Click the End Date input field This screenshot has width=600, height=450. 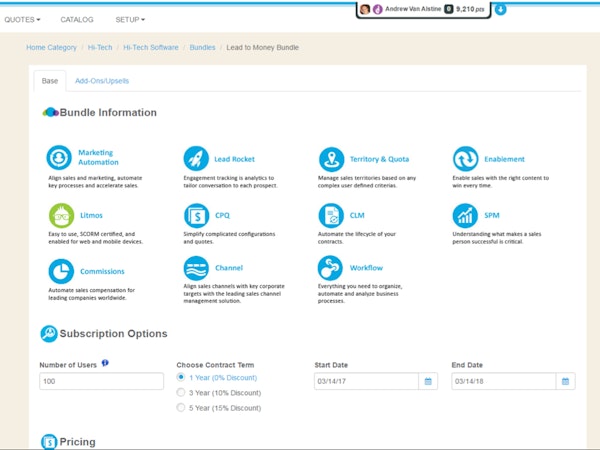pyautogui.click(x=504, y=381)
